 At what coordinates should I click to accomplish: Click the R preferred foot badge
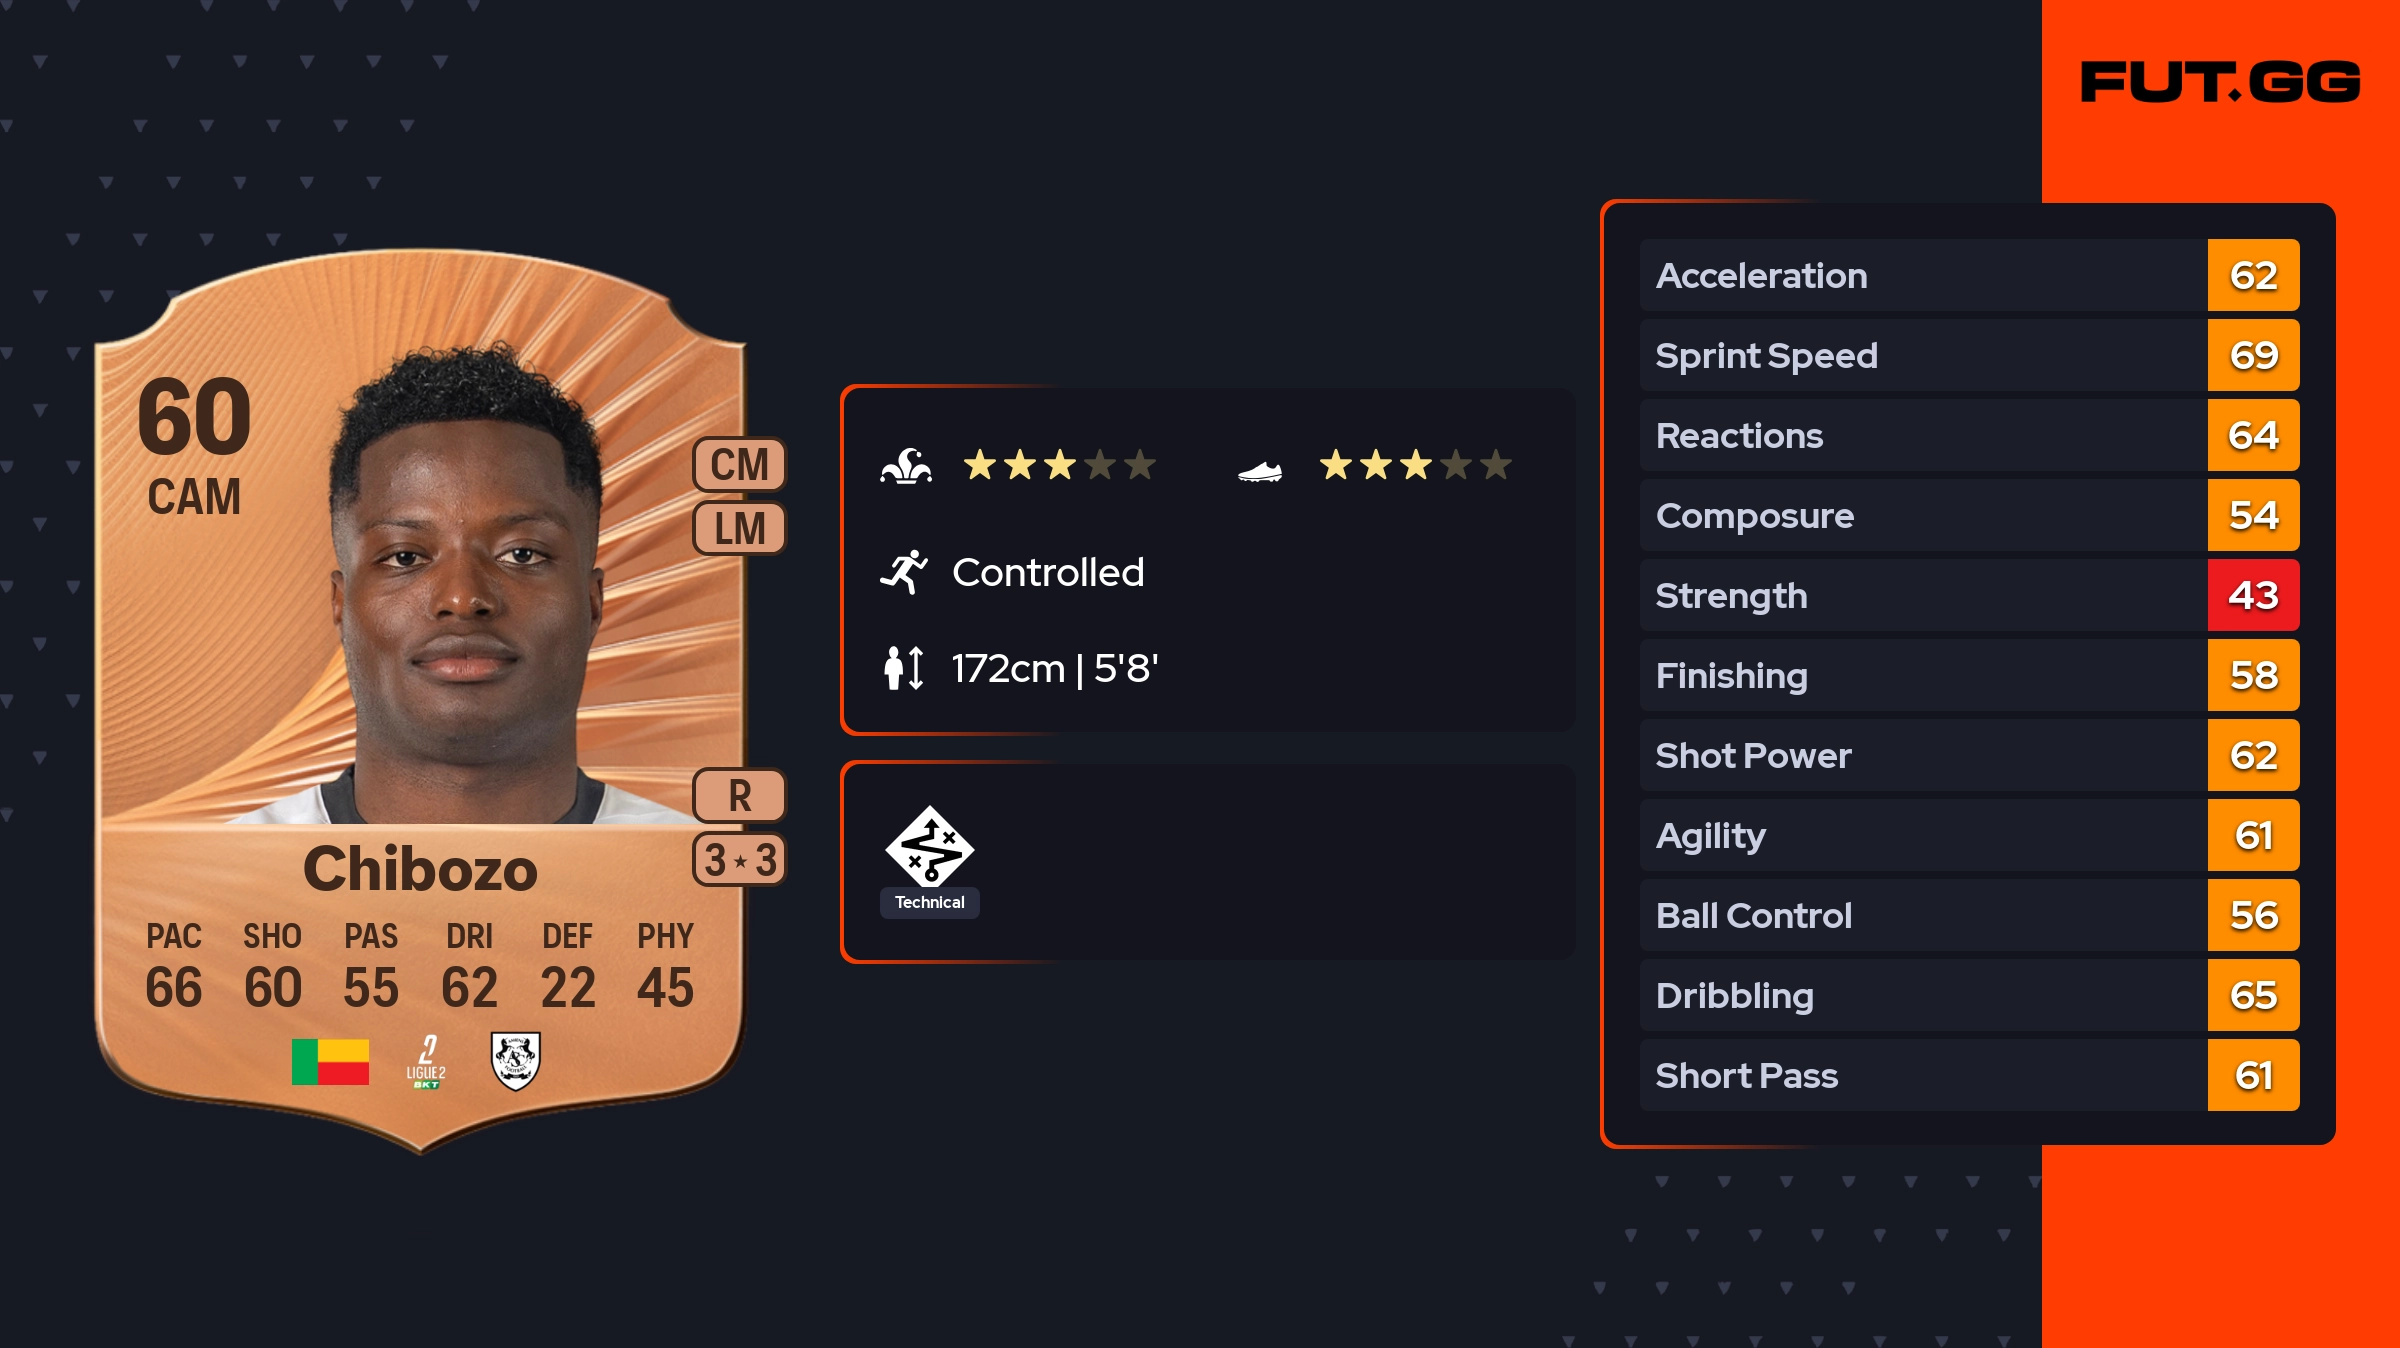pyautogui.click(x=740, y=796)
